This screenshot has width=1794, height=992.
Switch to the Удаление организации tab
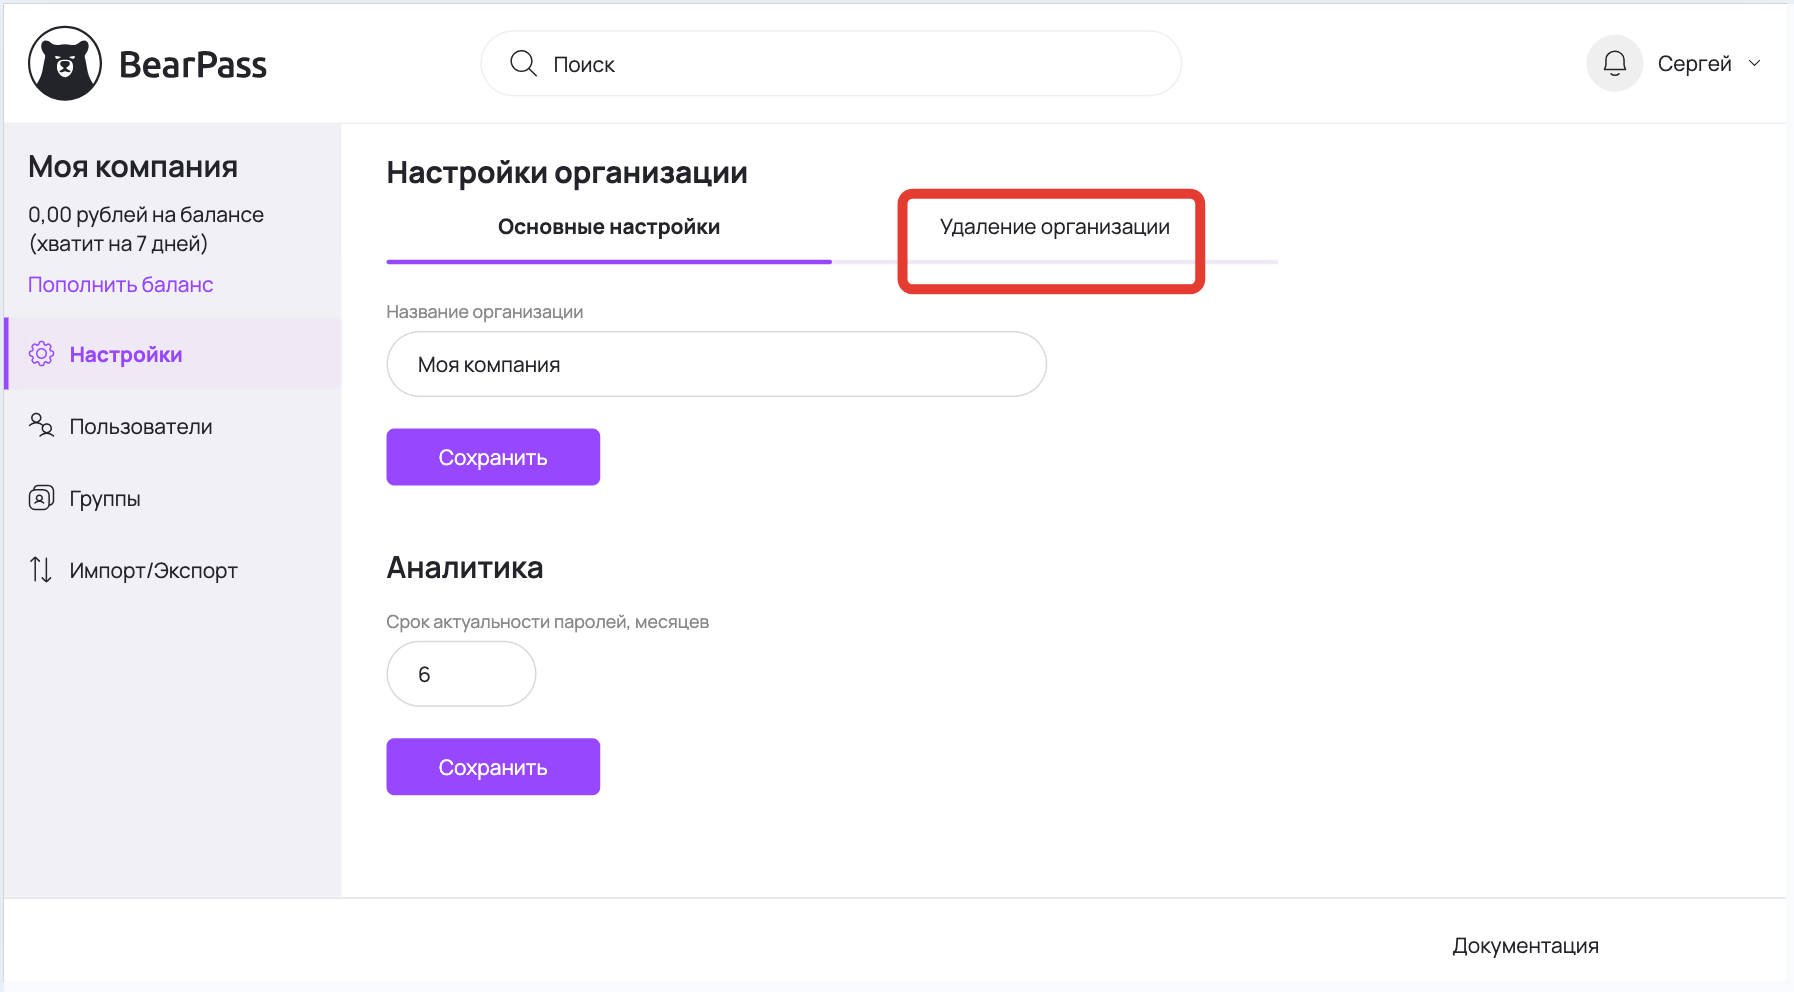[1054, 228]
